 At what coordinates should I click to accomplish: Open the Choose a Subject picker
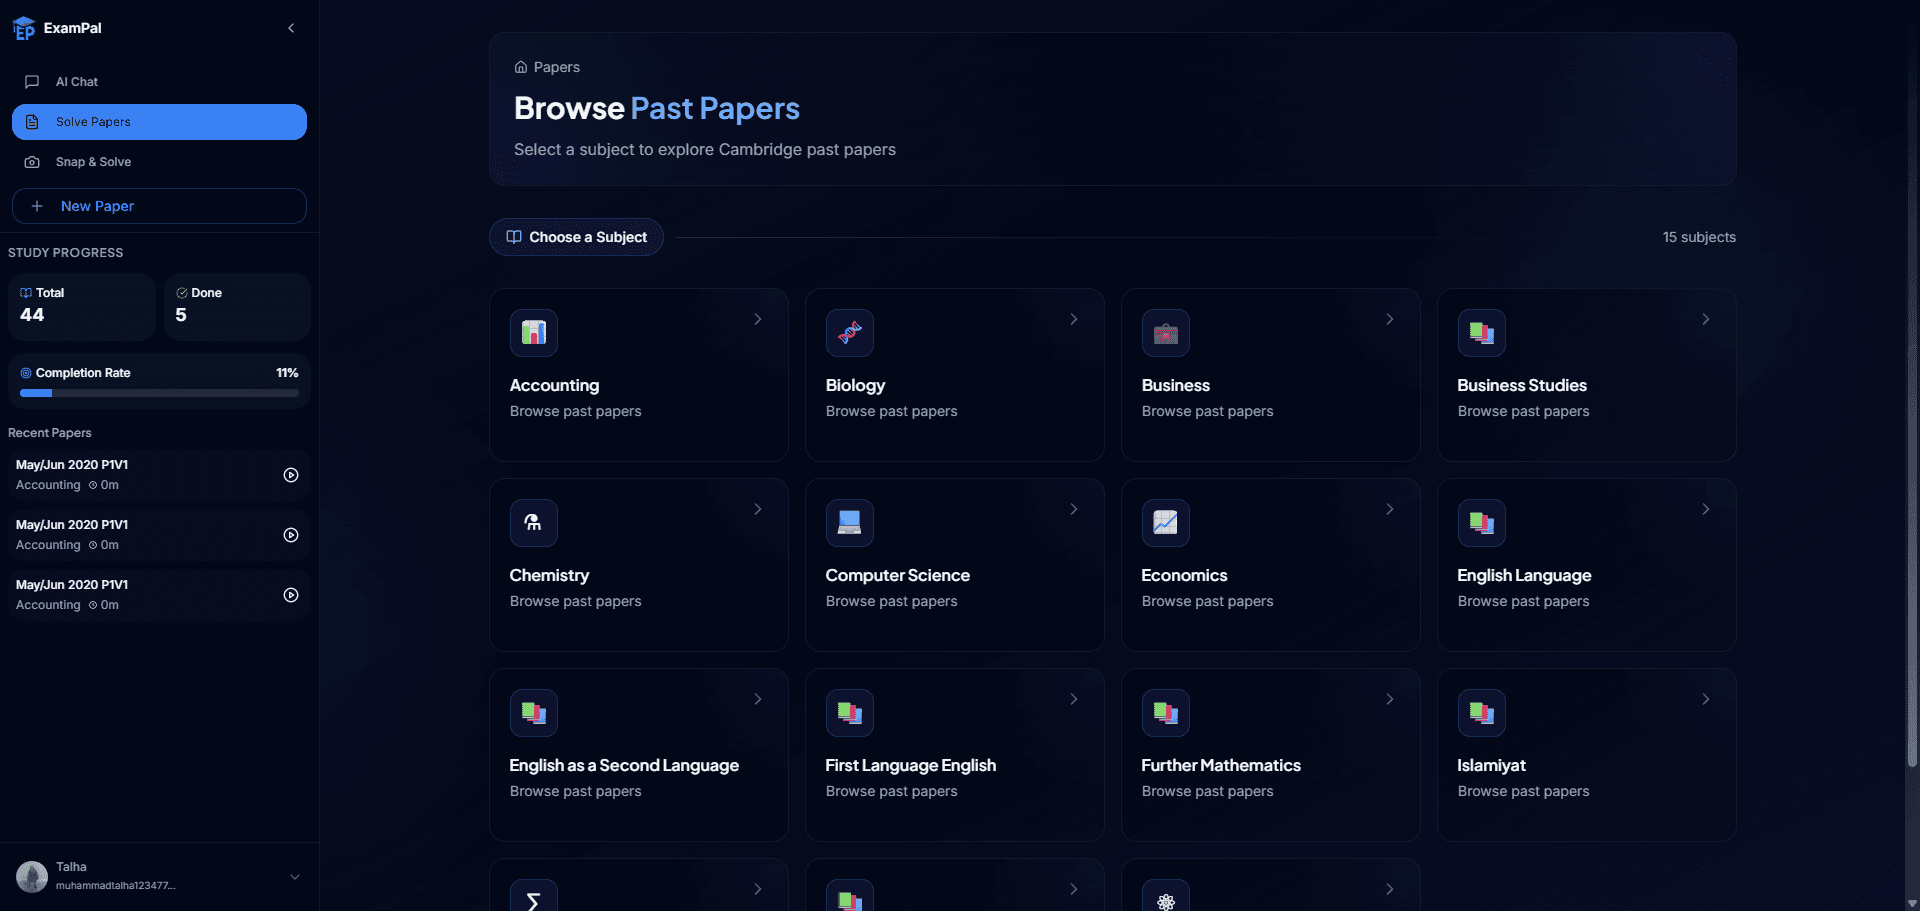tap(576, 237)
